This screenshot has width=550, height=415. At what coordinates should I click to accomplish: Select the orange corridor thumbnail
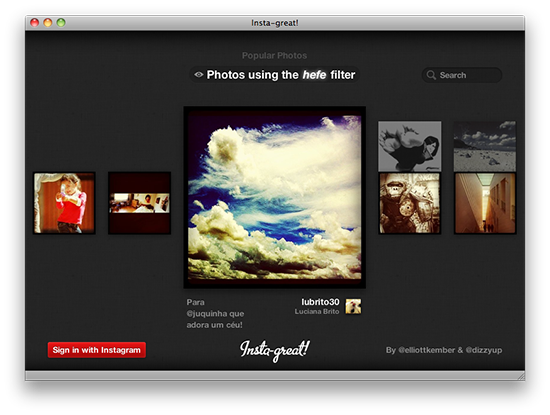485,203
